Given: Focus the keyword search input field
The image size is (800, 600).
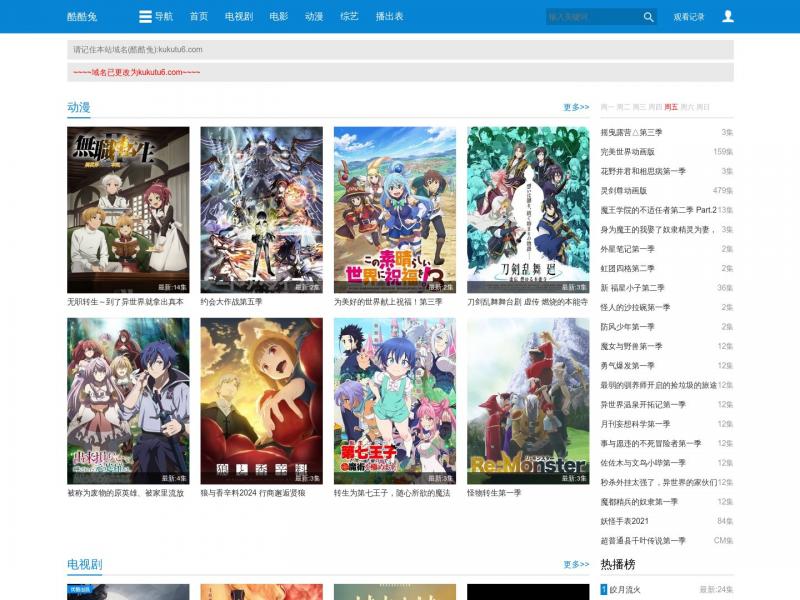Looking at the screenshot, I should pyautogui.click(x=593, y=17).
